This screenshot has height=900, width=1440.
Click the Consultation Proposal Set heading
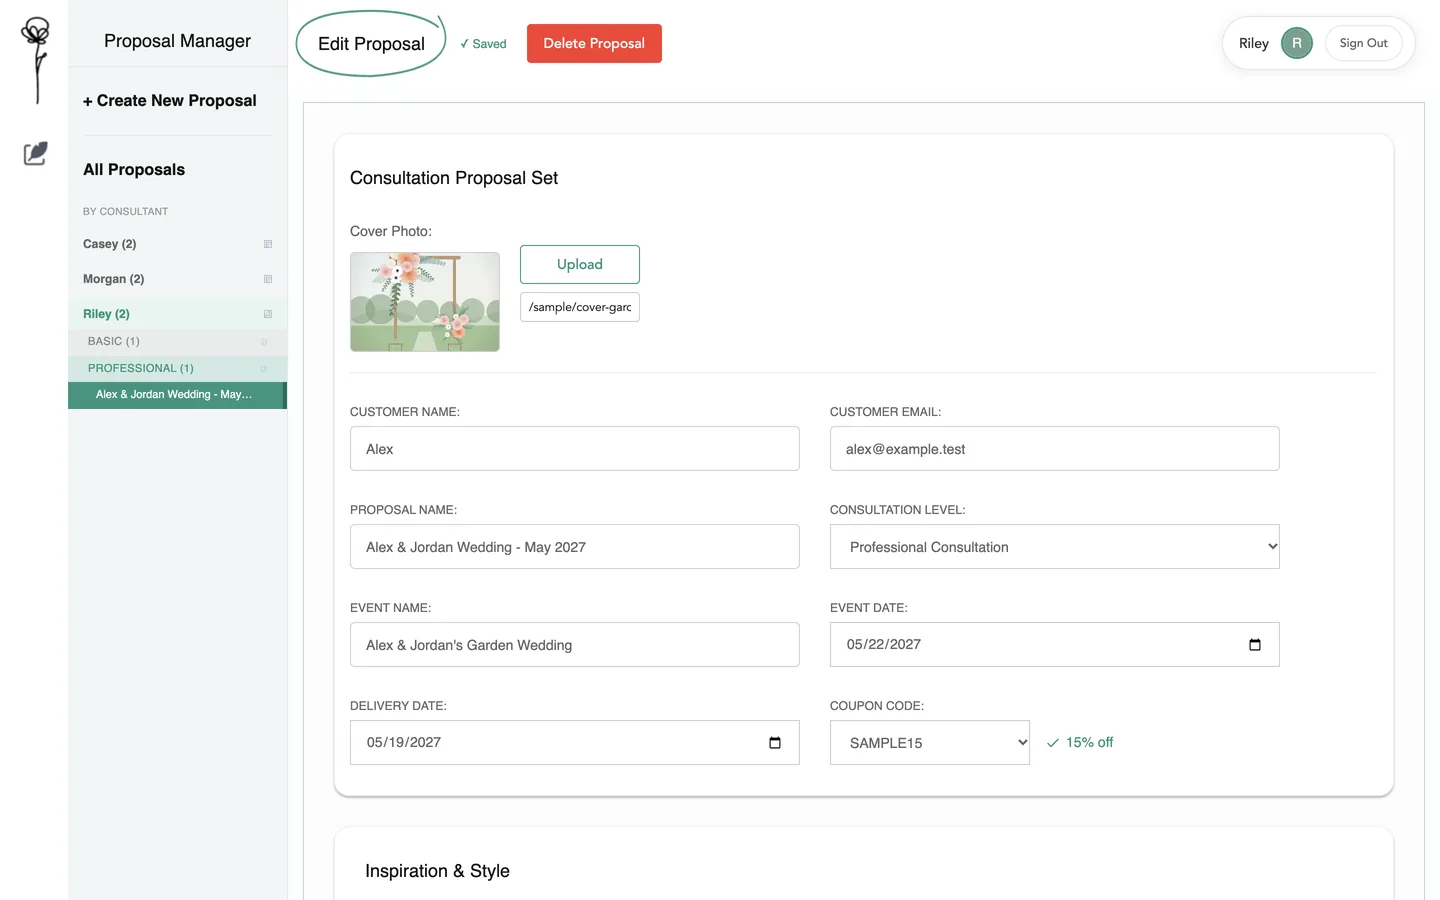(454, 178)
